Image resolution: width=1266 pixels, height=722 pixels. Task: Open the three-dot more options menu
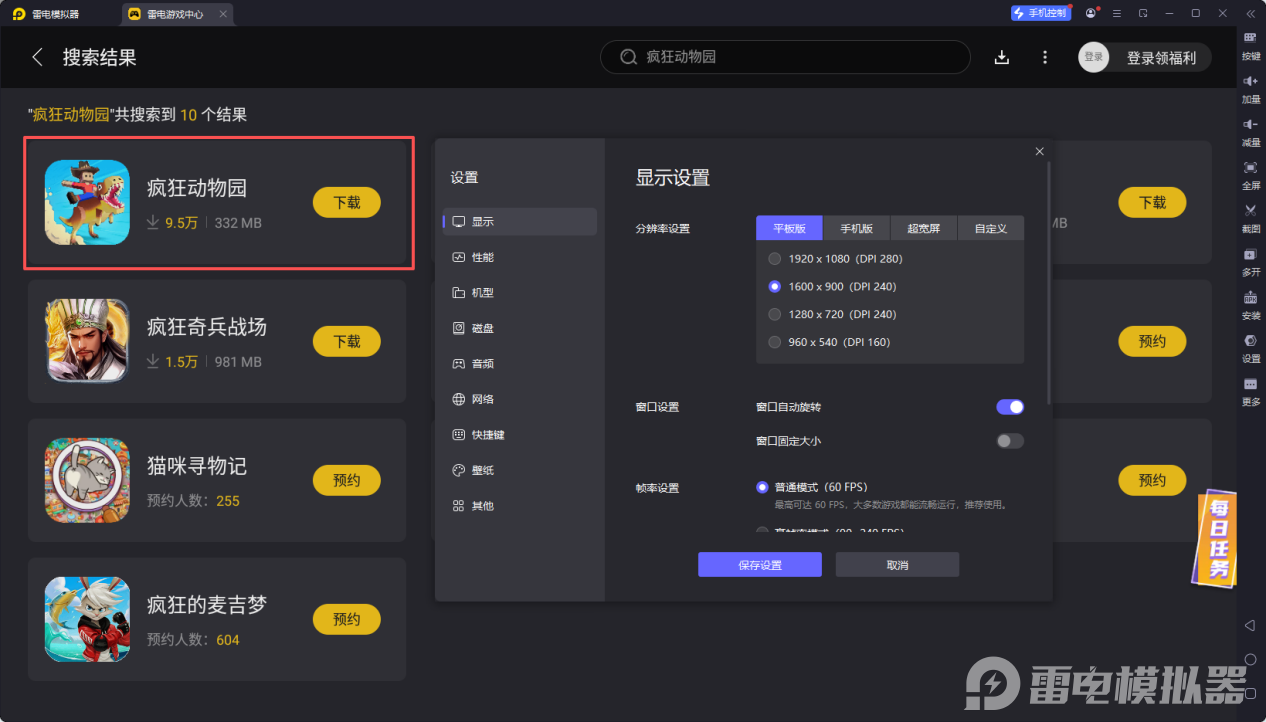1045,57
